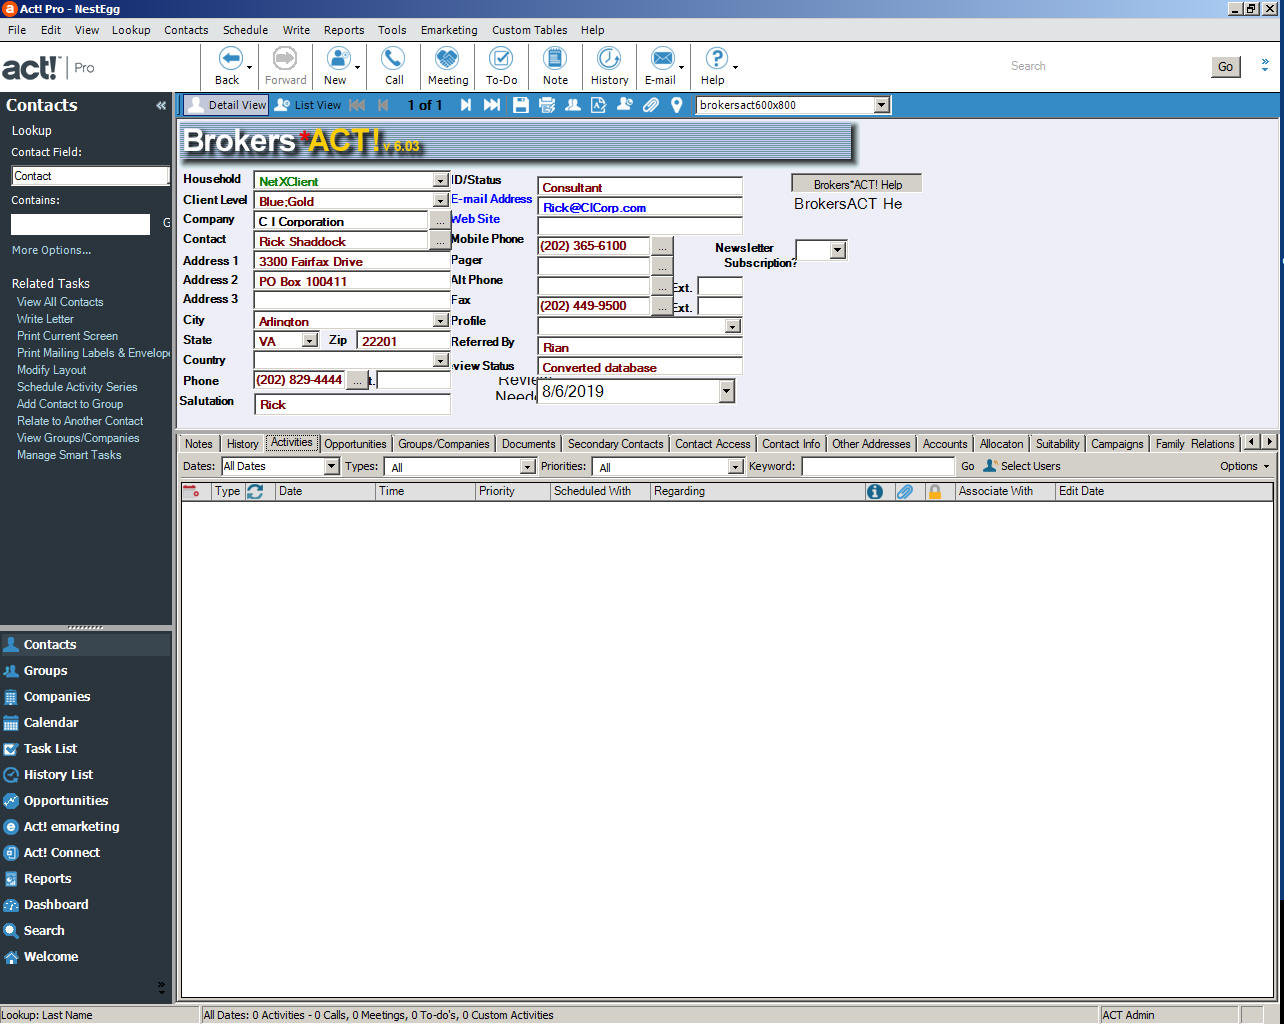
Task: Click More Options in Lookup panel
Action: 51,250
